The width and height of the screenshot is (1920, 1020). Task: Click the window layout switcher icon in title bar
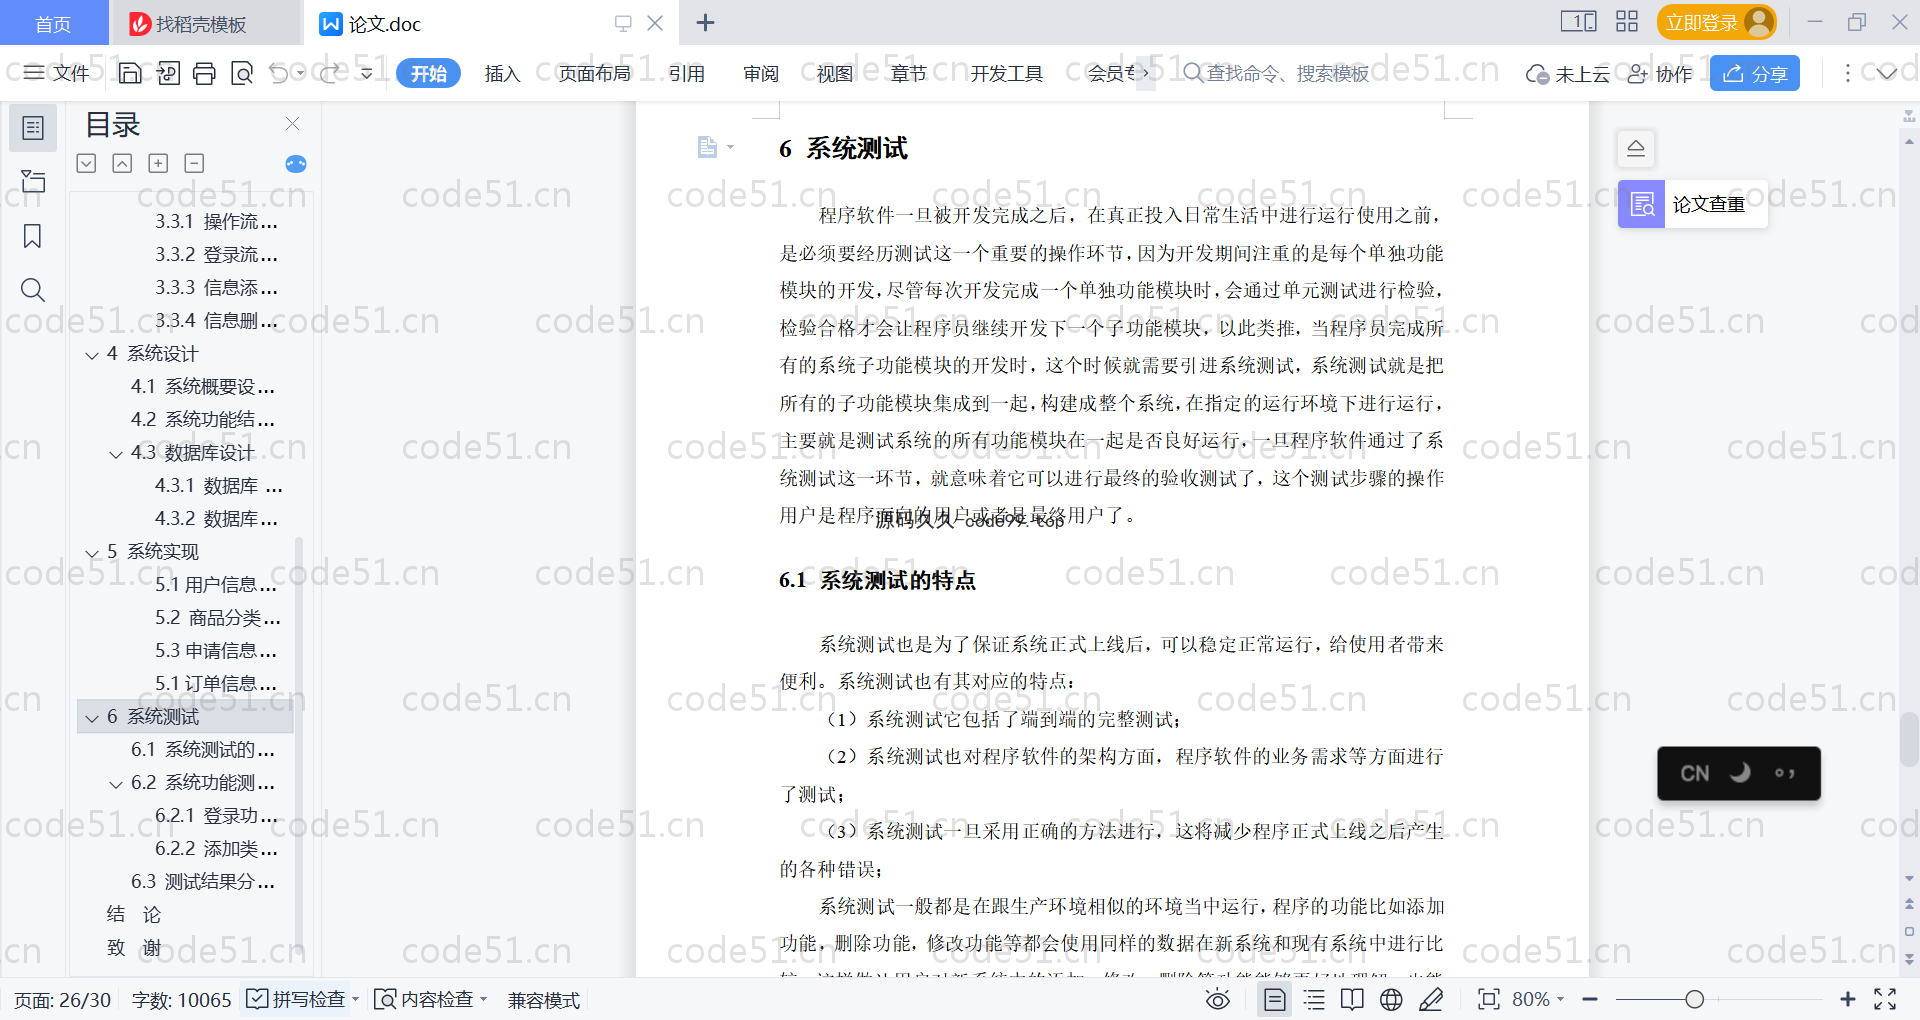[x=1578, y=22]
